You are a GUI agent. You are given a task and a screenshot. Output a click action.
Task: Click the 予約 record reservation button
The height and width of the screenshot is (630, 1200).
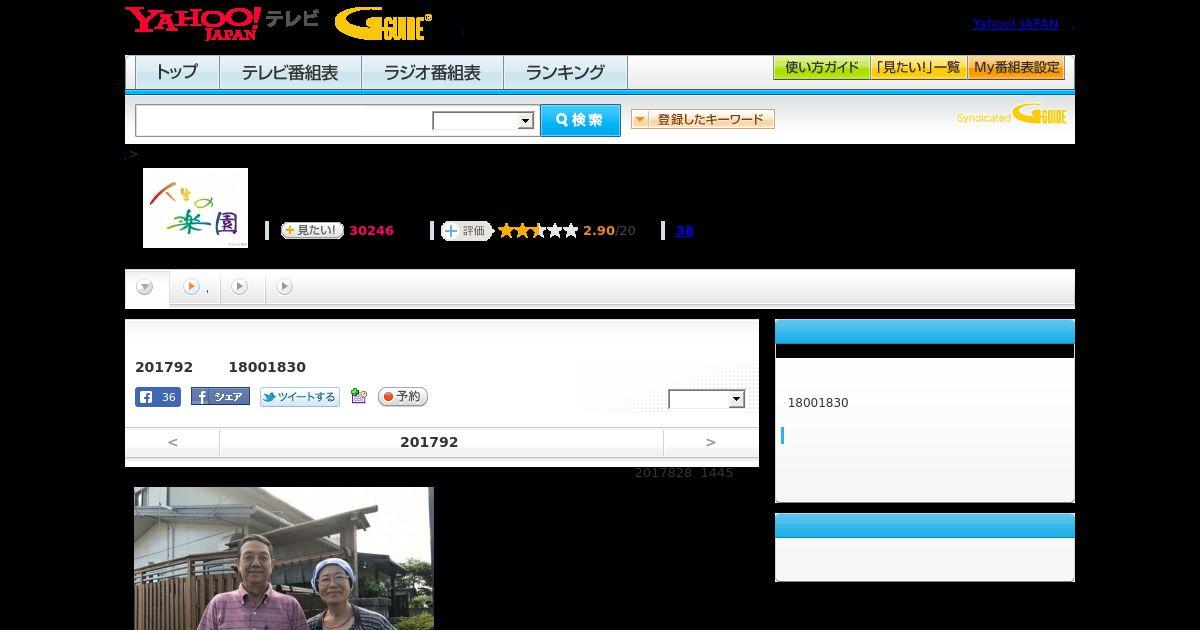[403, 397]
